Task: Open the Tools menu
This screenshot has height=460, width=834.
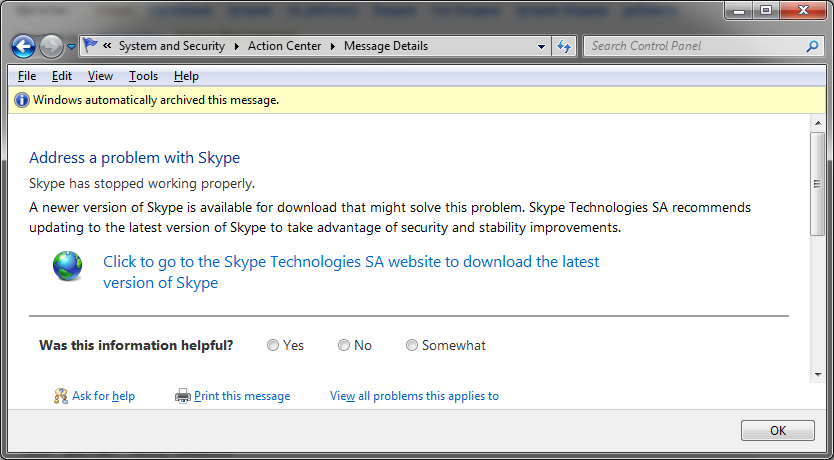Action: coord(143,76)
